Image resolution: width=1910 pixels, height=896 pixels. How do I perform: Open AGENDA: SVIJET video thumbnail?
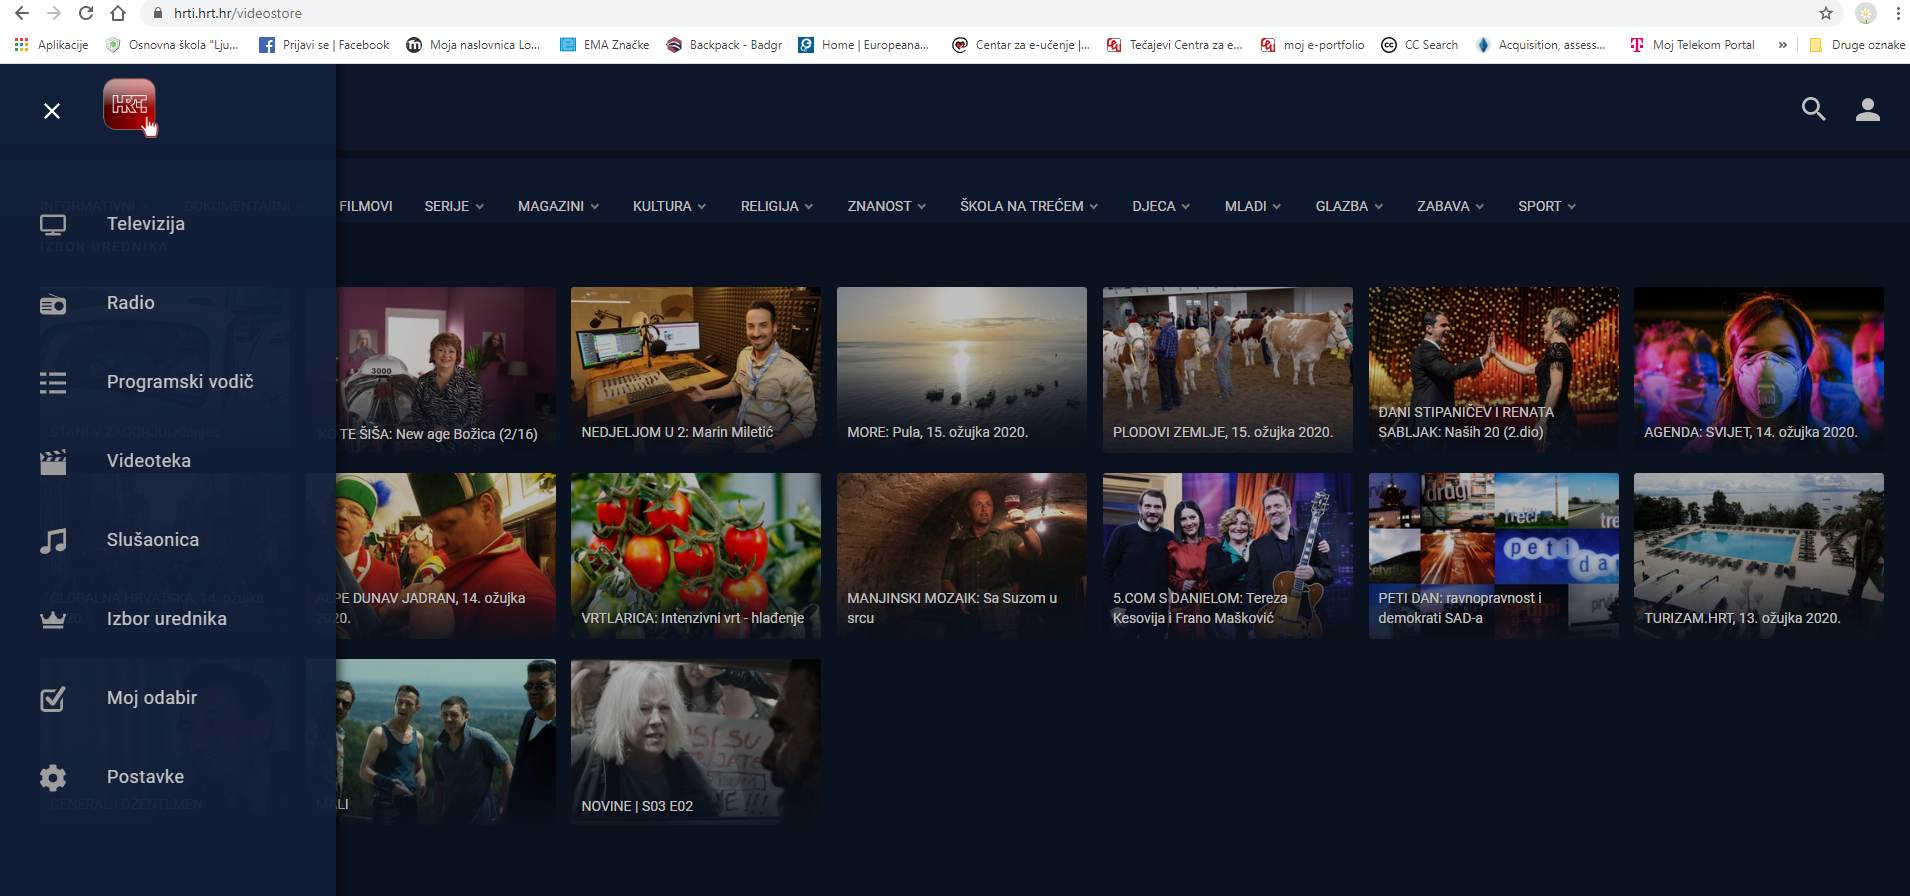pyautogui.click(x=1759, y=370)
